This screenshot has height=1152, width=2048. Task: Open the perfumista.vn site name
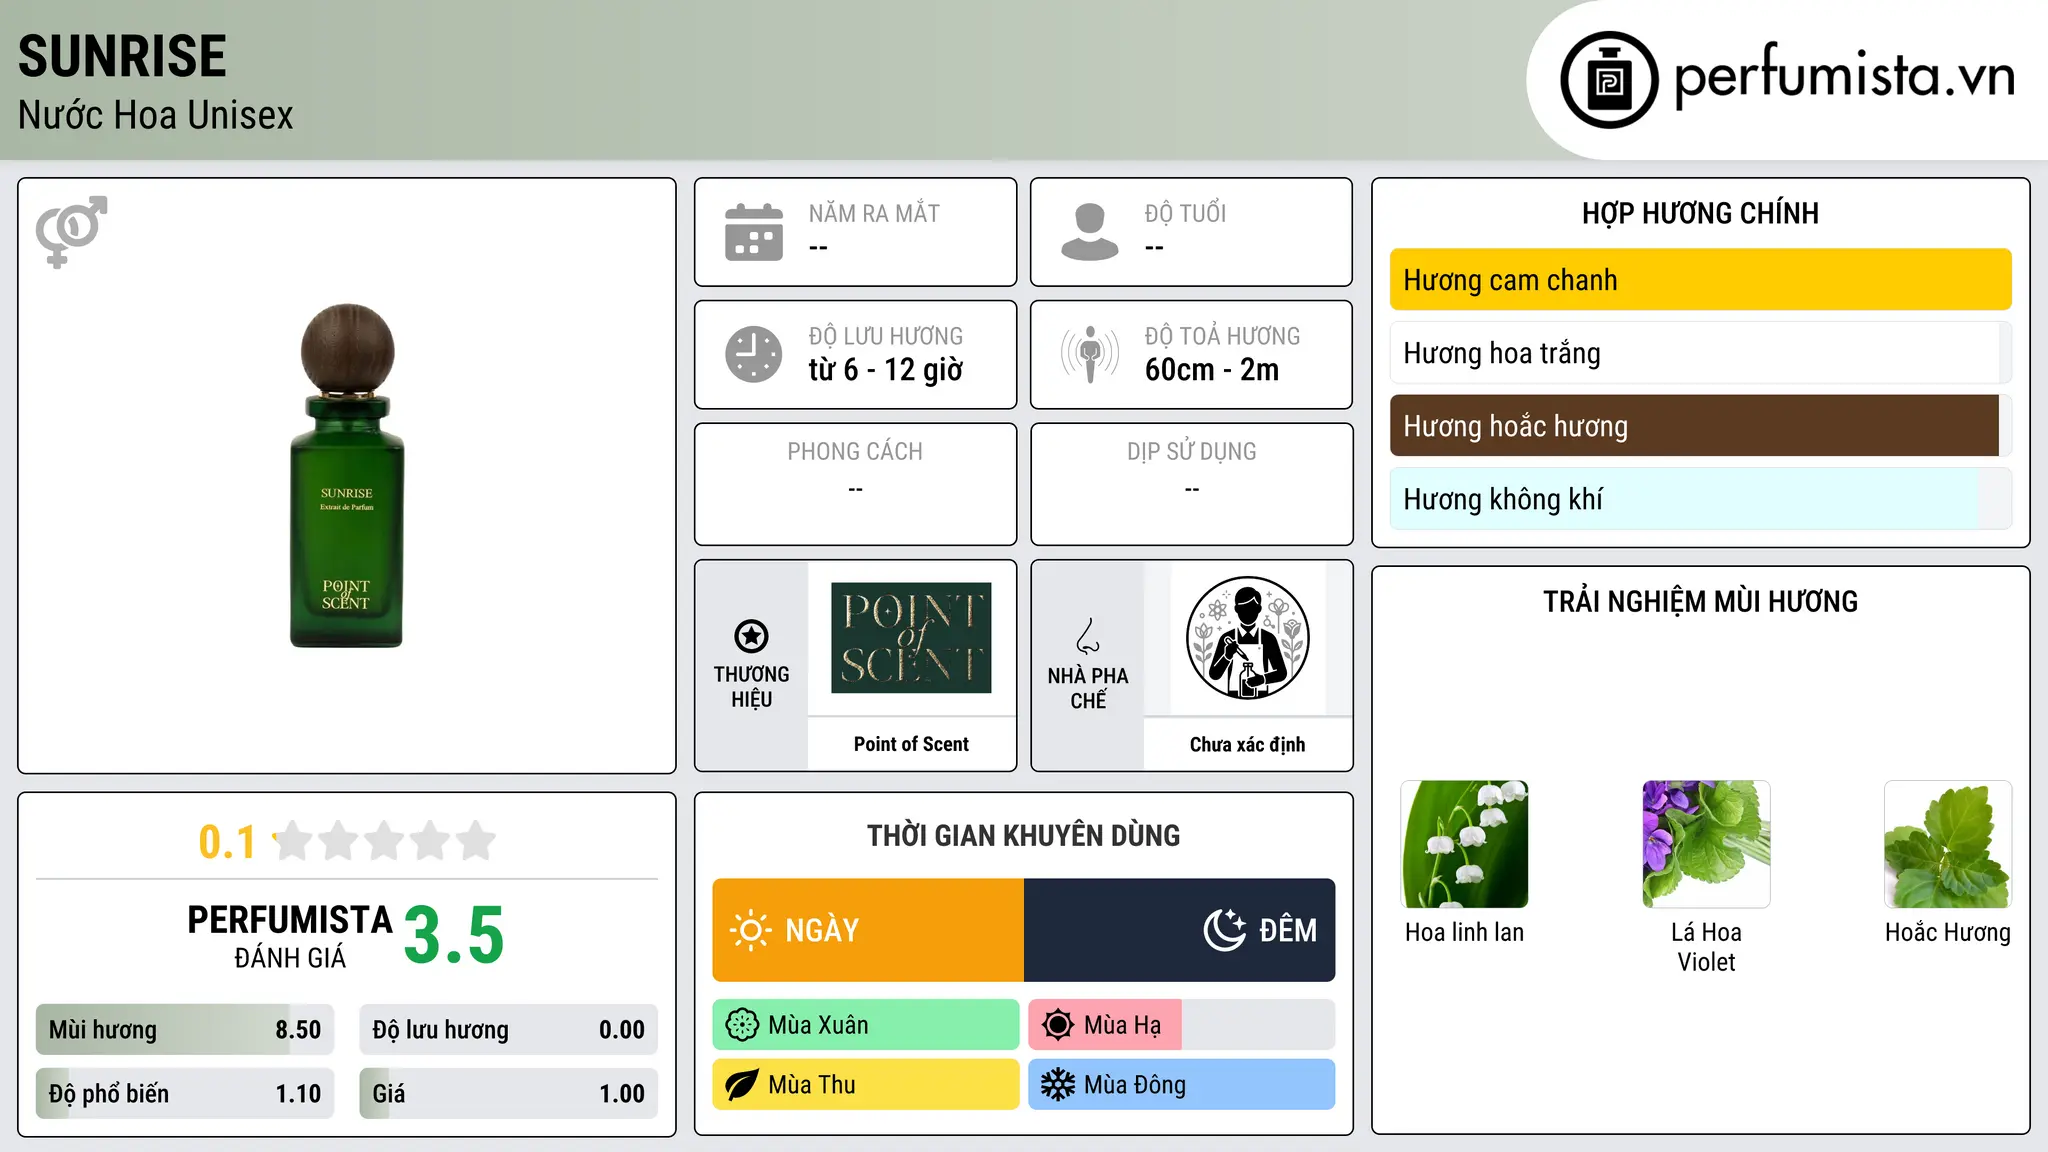1844,76
